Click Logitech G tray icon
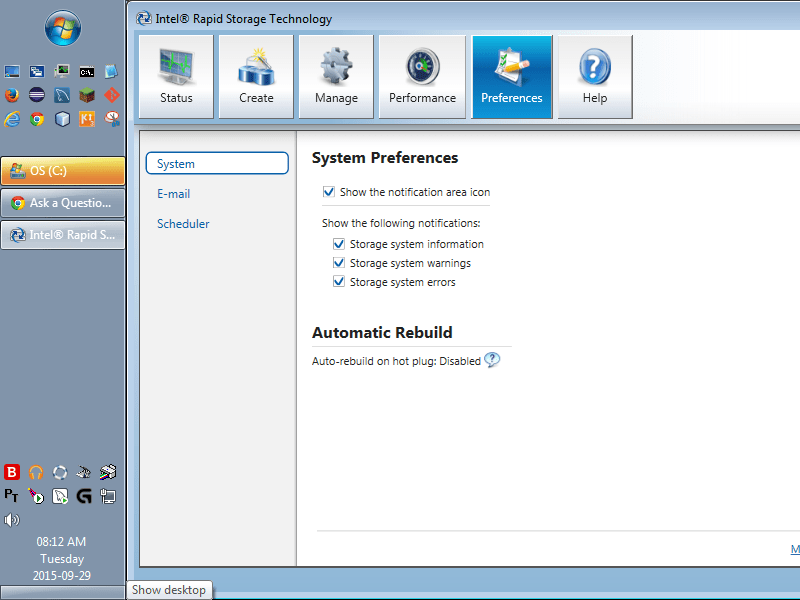This screenshot has width=800, height=600. pyautogui.click(x=84, y=496)
